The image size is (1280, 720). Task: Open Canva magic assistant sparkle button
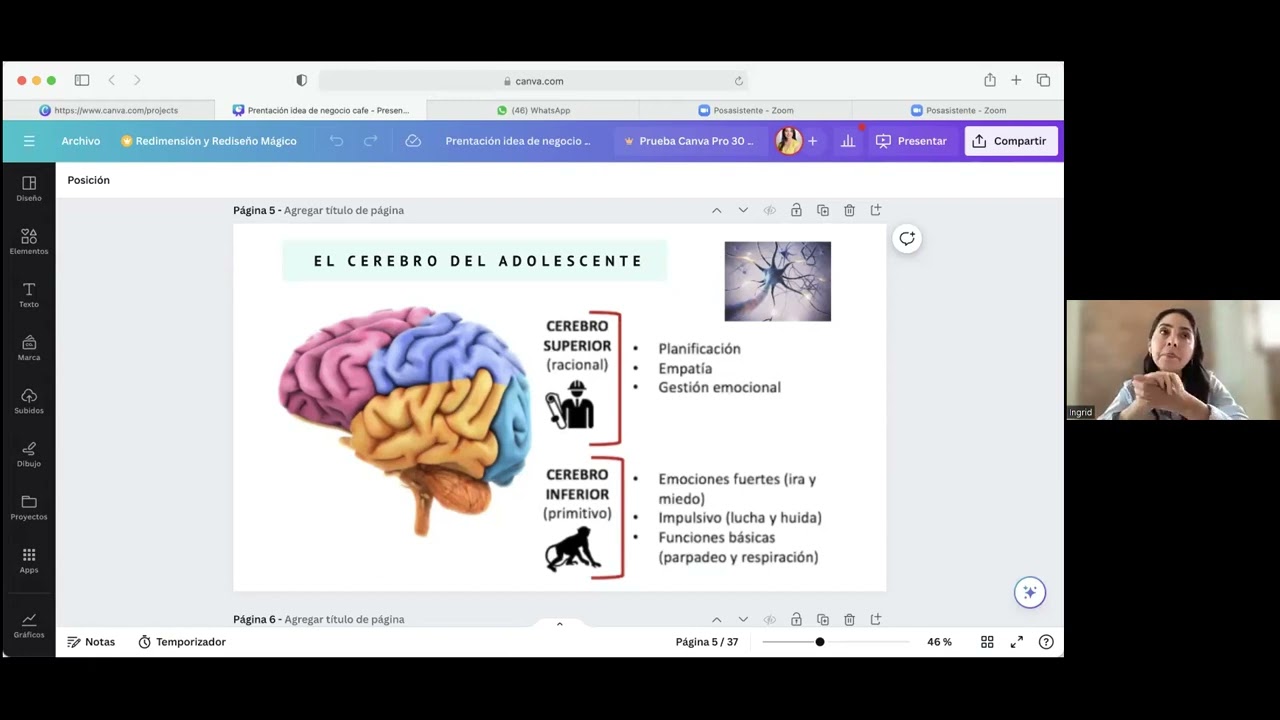[x=1030, y=592]
